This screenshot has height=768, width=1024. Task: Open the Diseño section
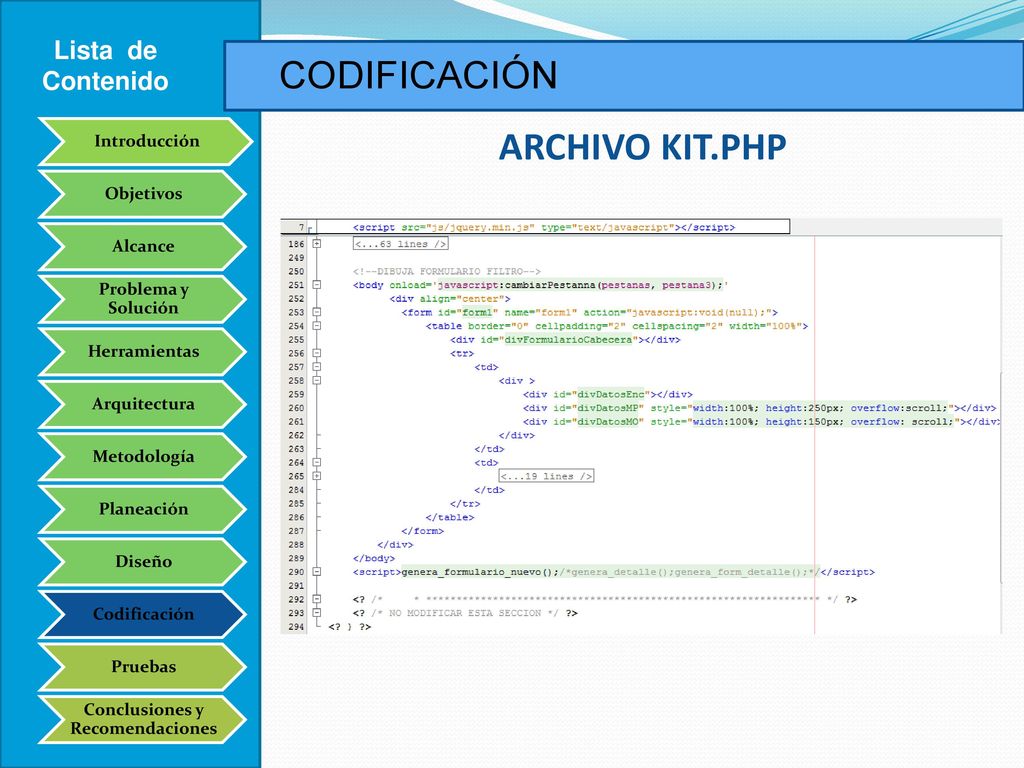click(142, 562)
